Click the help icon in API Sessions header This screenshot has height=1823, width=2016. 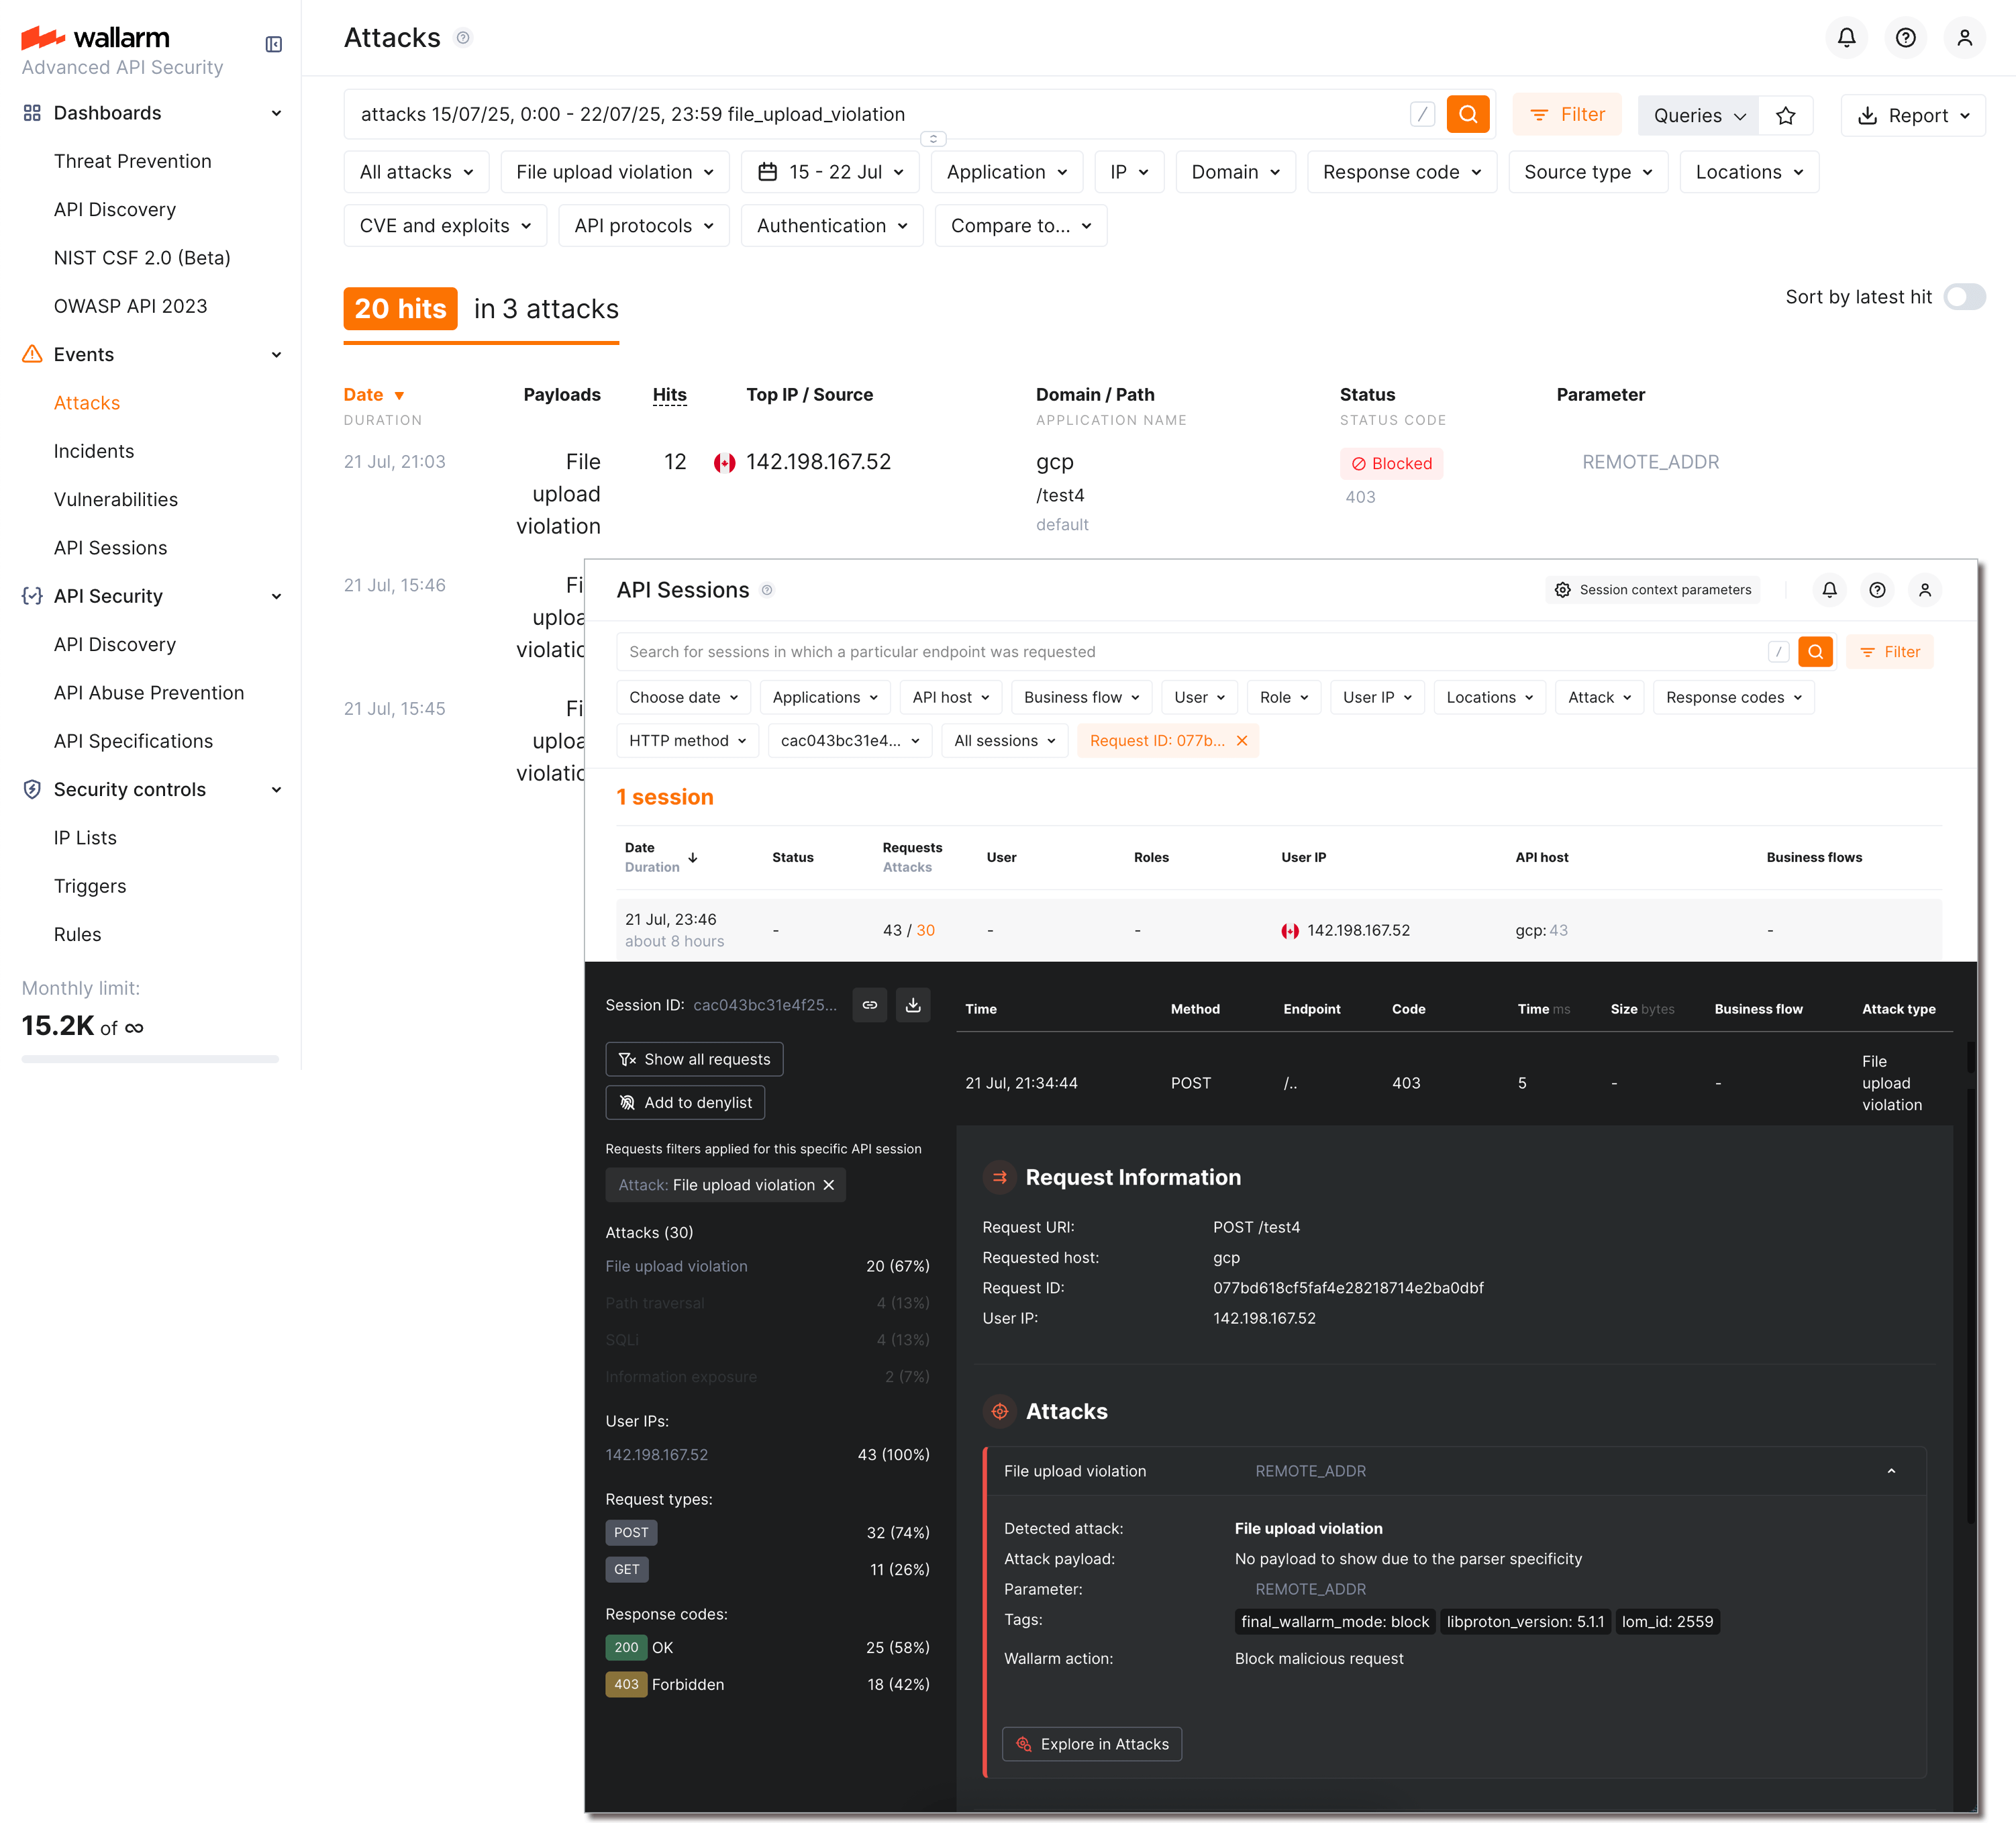point(1877,590)
